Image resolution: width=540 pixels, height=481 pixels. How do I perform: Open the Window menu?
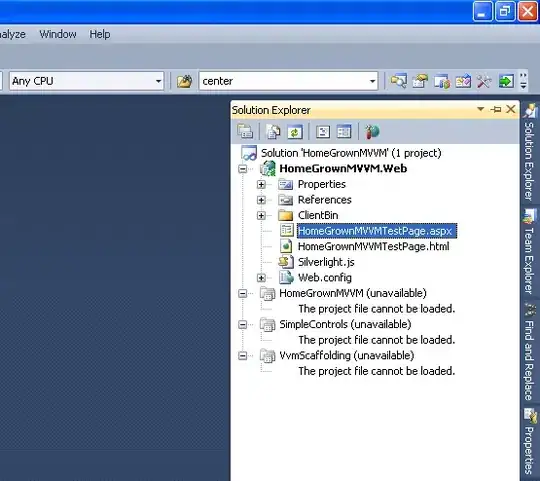(x=58, y=34)
